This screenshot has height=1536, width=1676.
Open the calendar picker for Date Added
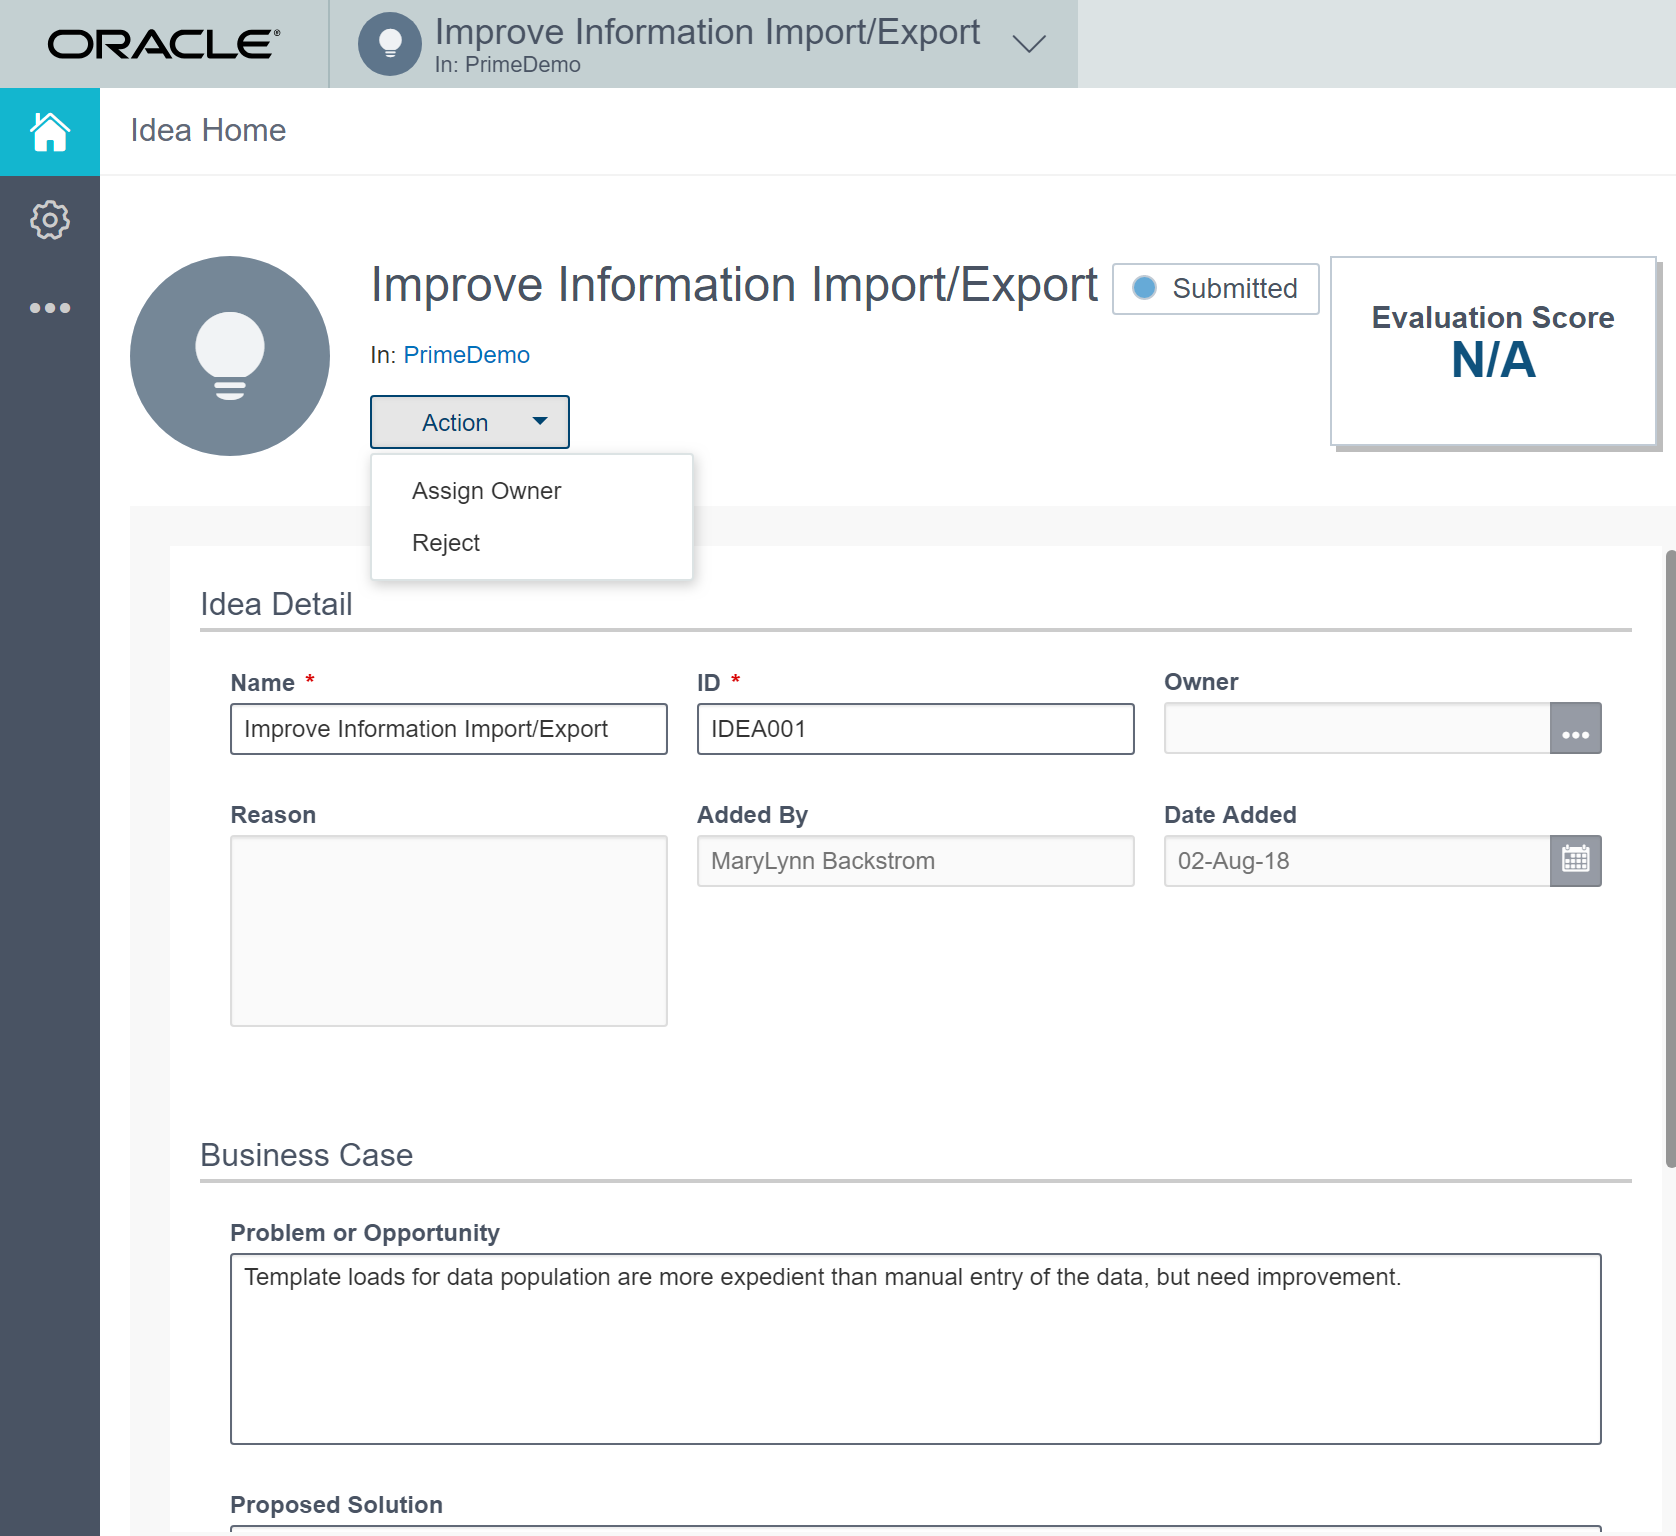pos(1575,861)
